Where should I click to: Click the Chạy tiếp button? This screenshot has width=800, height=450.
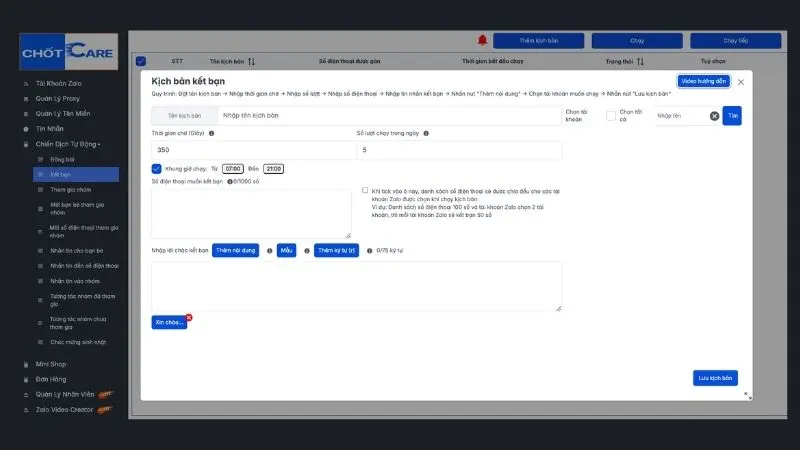point(735,41)
